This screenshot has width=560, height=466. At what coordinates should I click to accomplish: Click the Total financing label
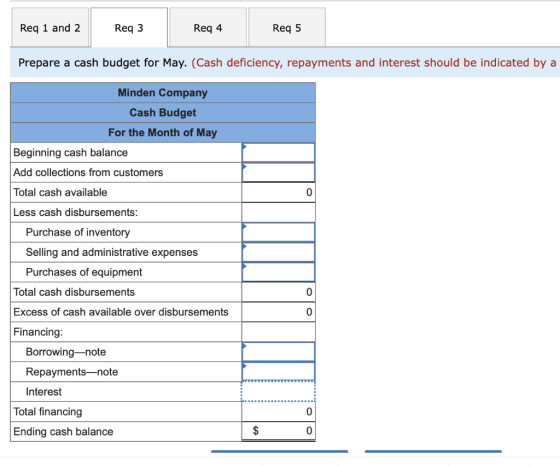(48, 412)
